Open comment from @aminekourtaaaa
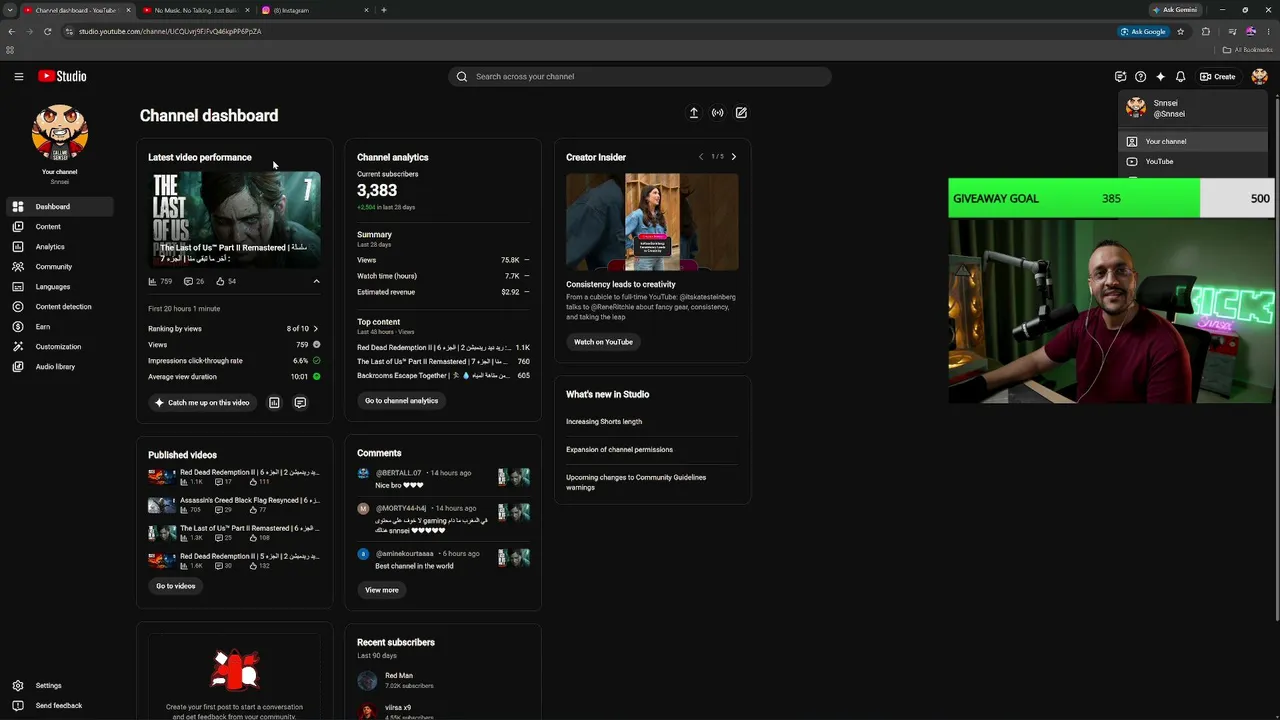 click(x=443, y=560)
